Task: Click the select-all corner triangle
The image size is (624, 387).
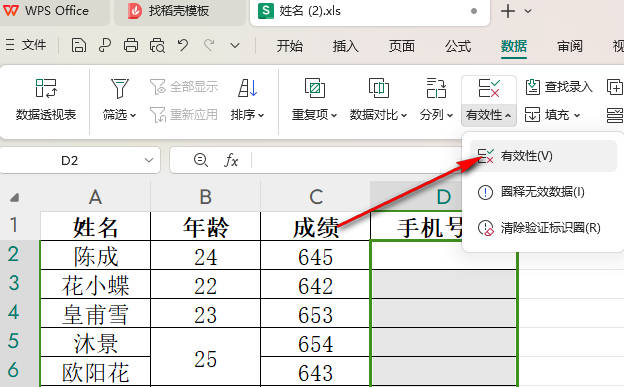Action: [x=15, y=197]
